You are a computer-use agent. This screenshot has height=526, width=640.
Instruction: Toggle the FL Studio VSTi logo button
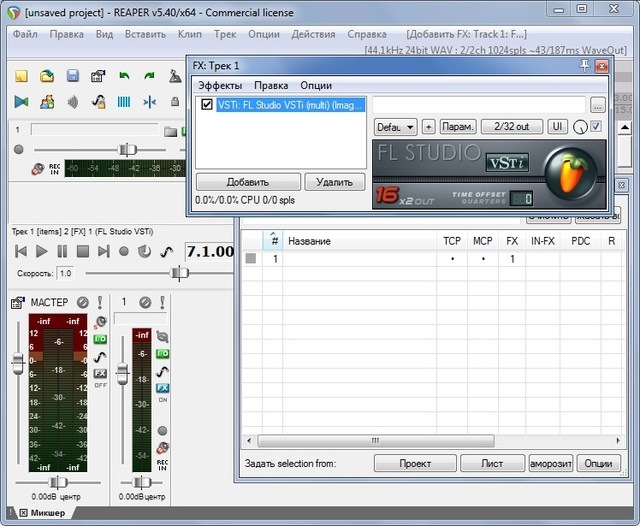507,163
